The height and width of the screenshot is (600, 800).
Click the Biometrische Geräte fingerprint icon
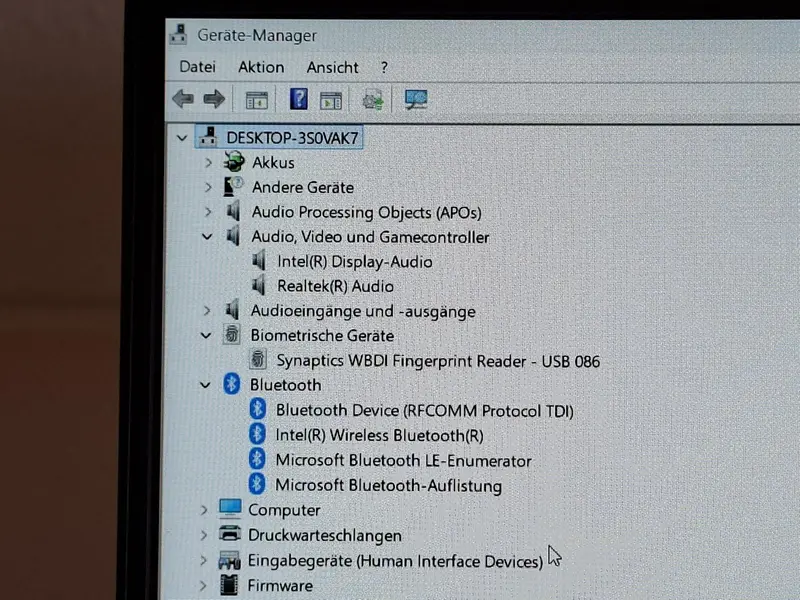tap(232, 335)
